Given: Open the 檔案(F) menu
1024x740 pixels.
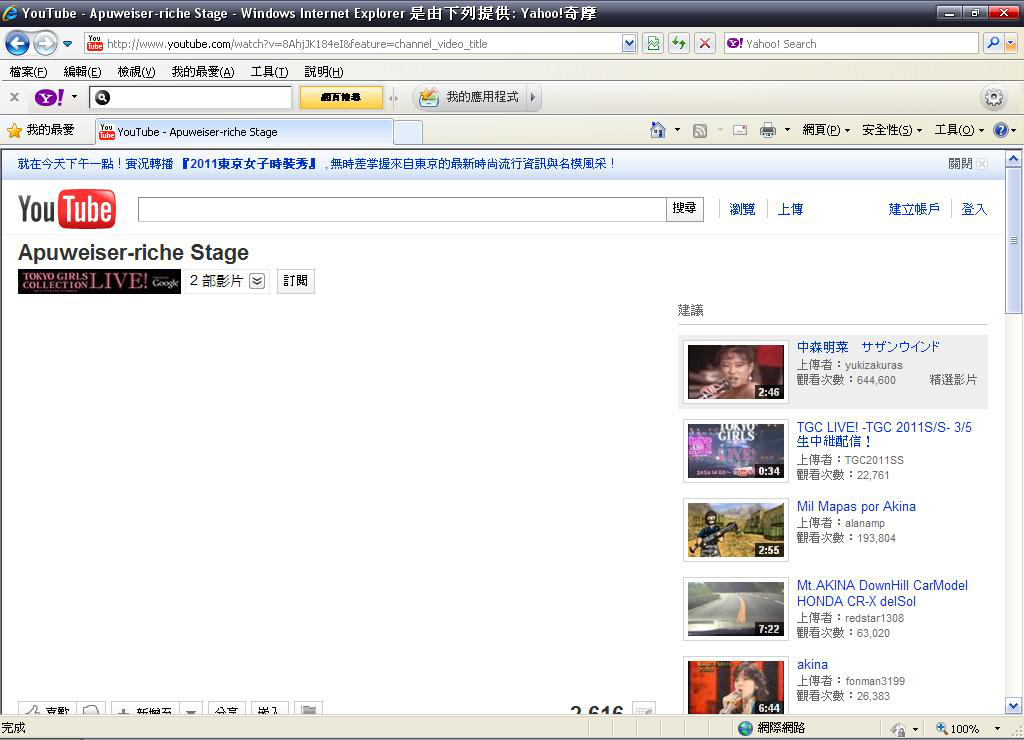Looking at the screenshot, I should [28, 72].
